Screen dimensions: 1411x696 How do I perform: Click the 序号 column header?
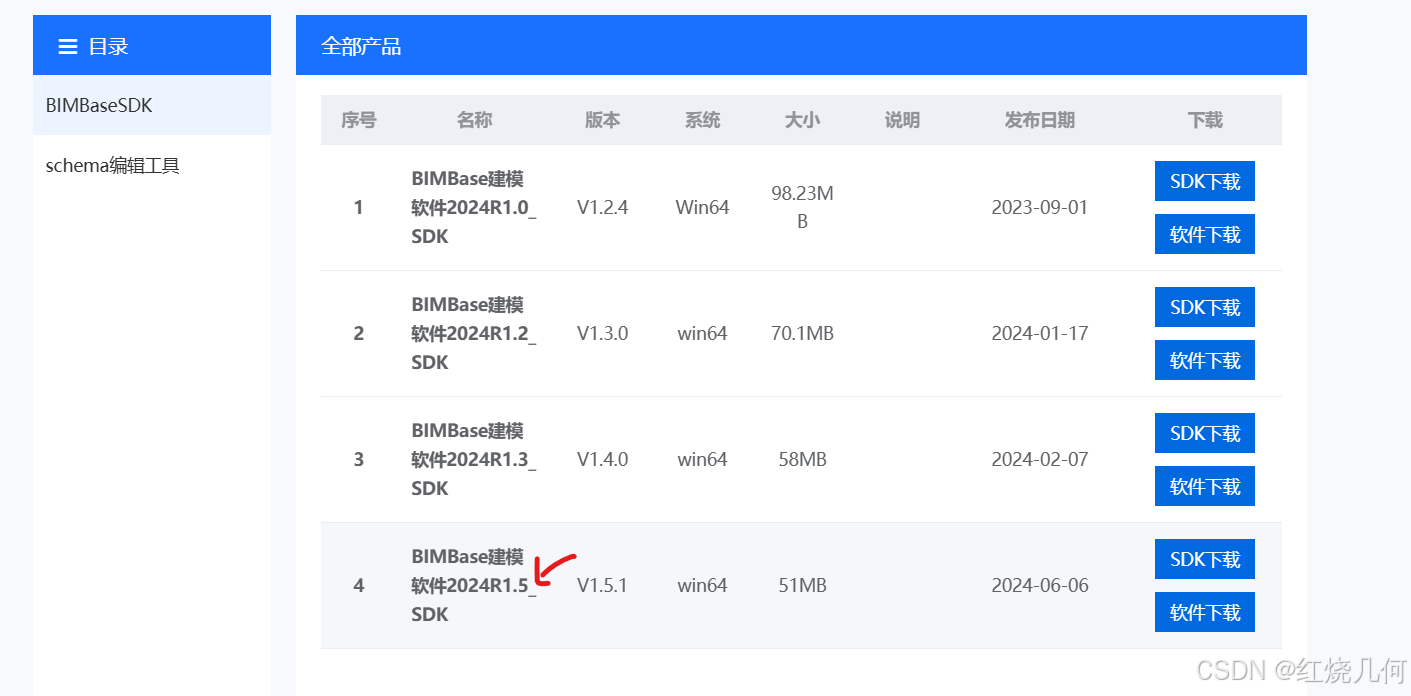tap(358, 120)
